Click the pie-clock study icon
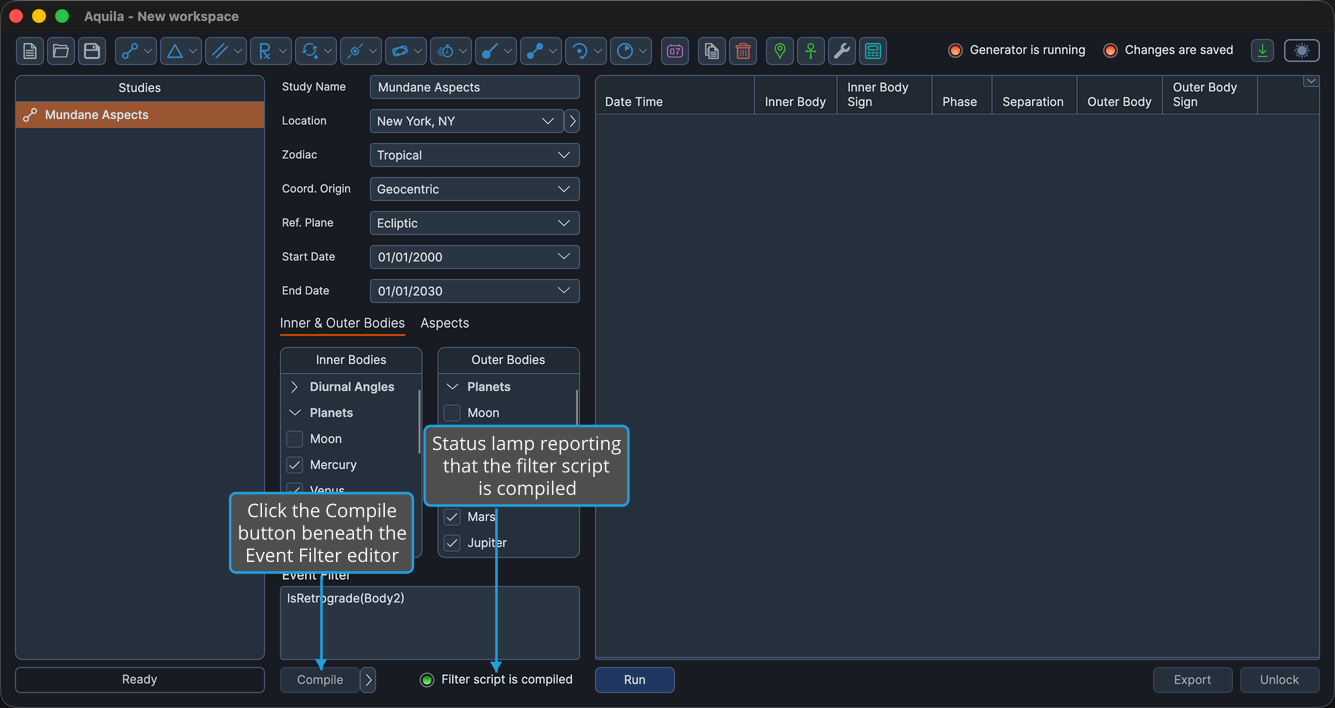The image size is (1335, 708). tap(625, 51)
